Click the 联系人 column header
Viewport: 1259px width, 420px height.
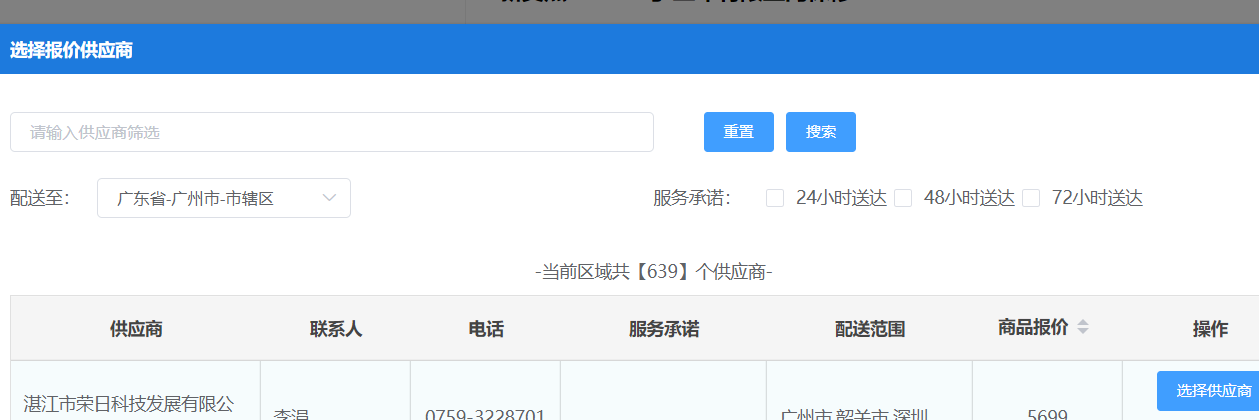coord(335,329)
